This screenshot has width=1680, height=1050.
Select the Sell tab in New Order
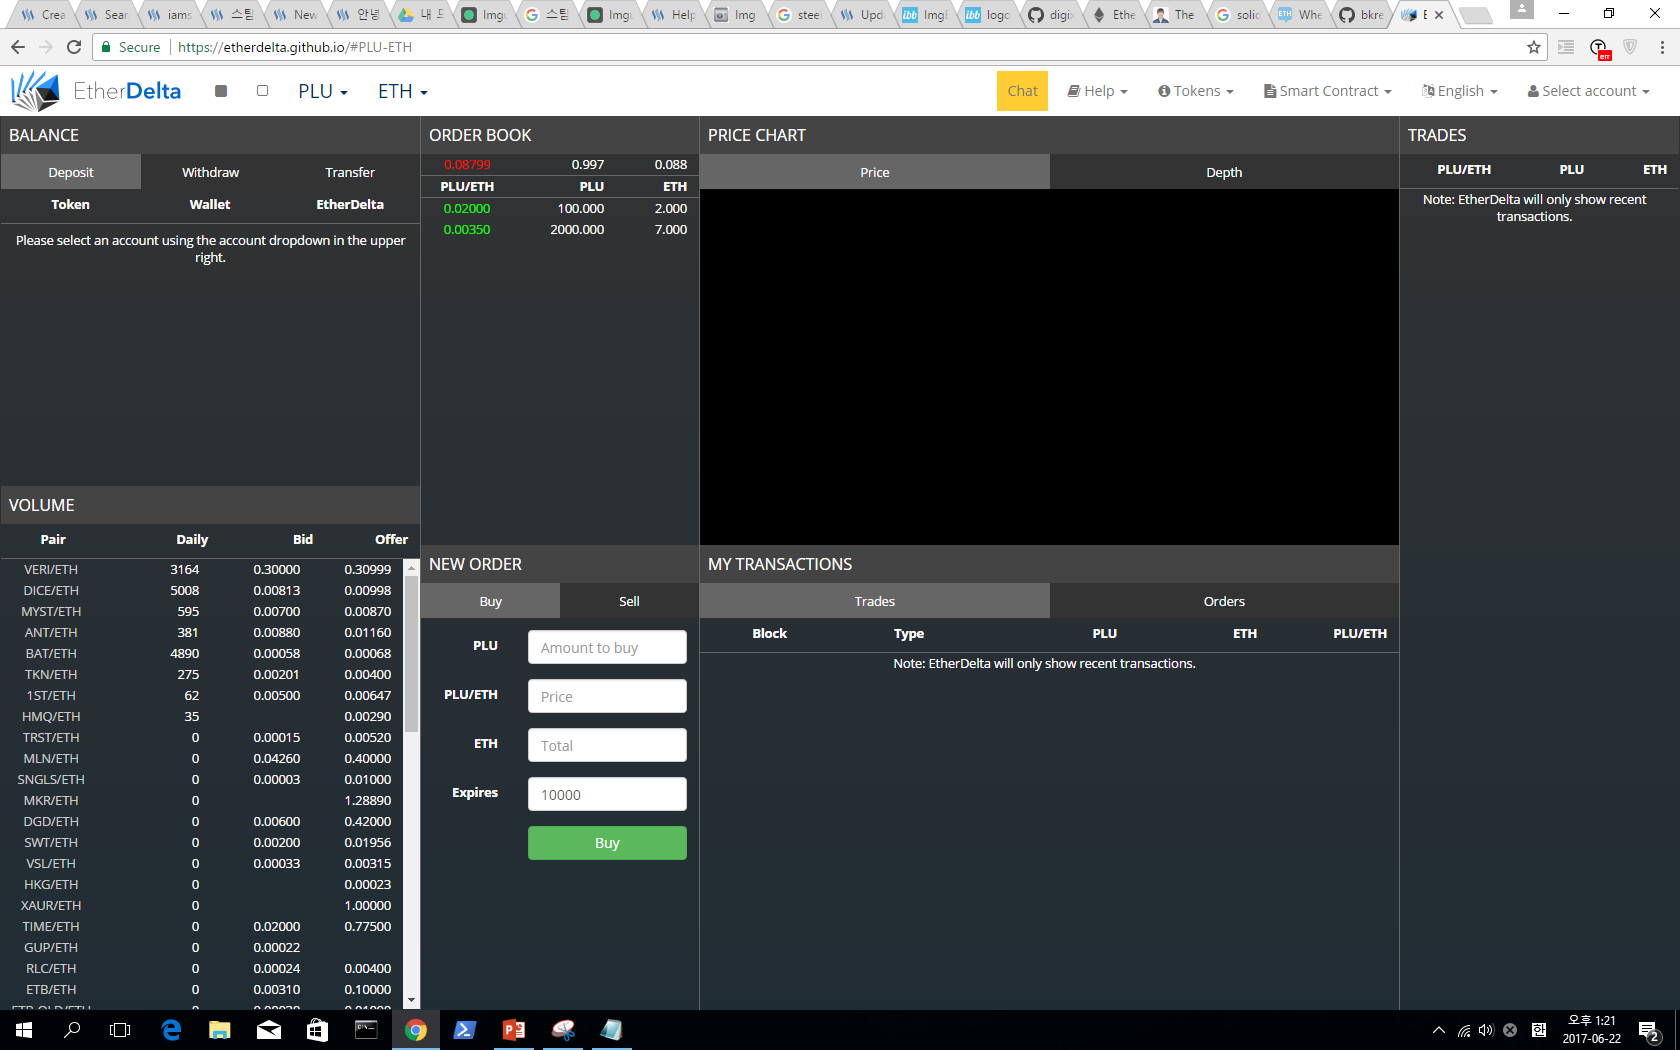629,601
